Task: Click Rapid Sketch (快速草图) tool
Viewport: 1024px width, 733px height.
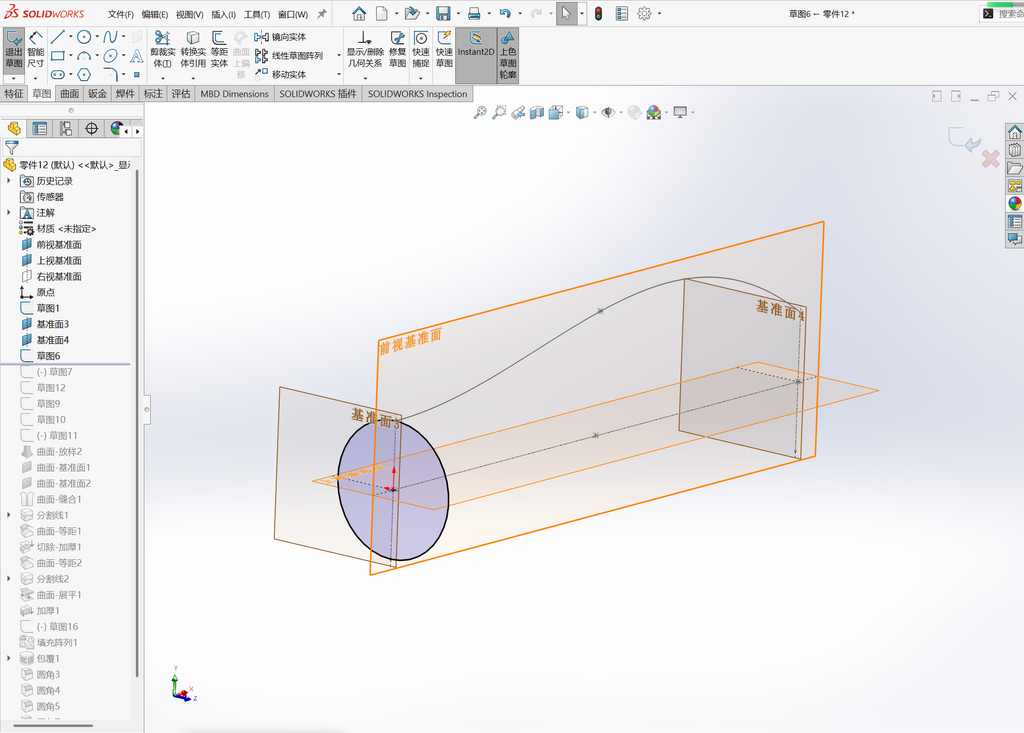Action: 444,50
